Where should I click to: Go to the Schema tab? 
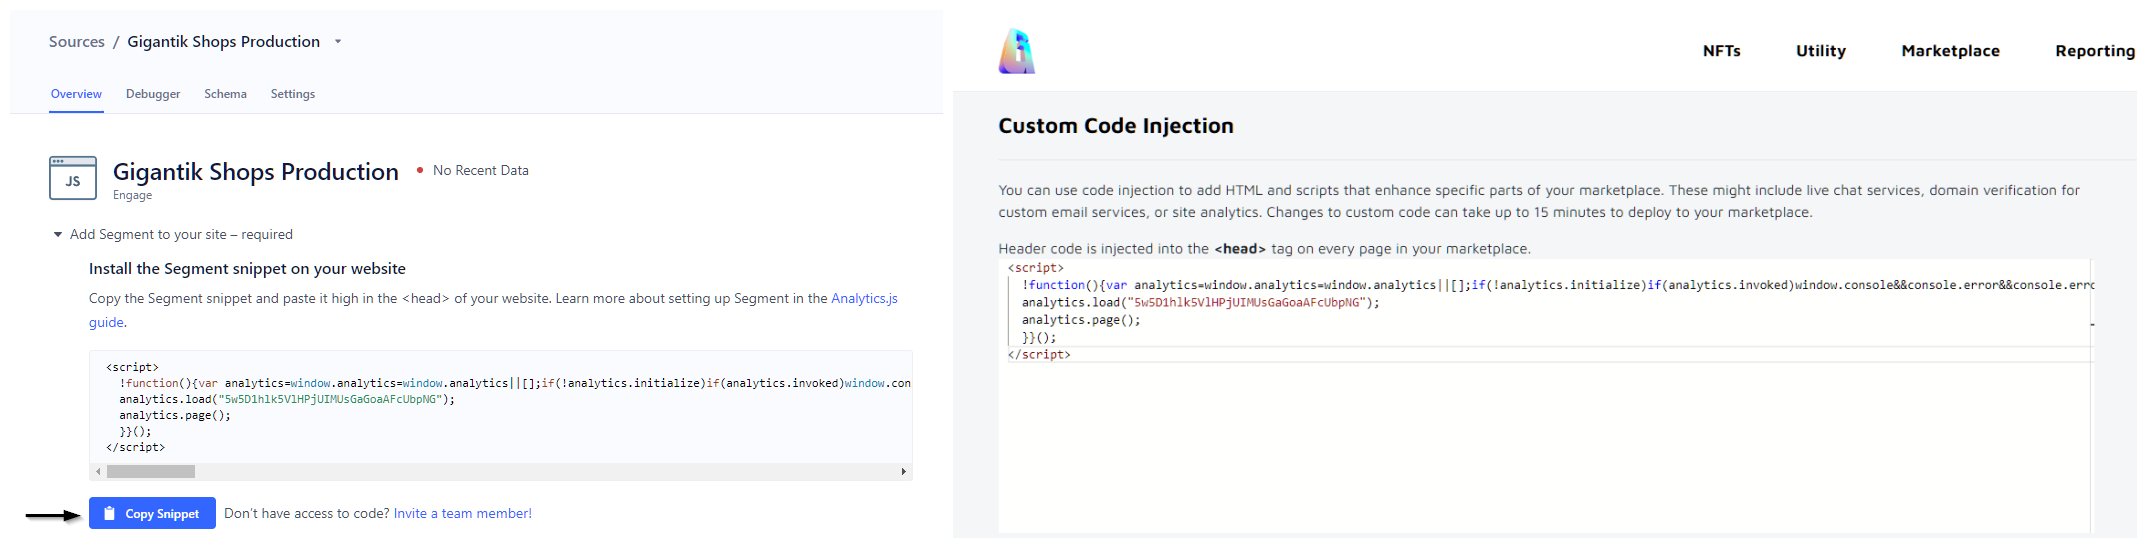pos(225,94)
